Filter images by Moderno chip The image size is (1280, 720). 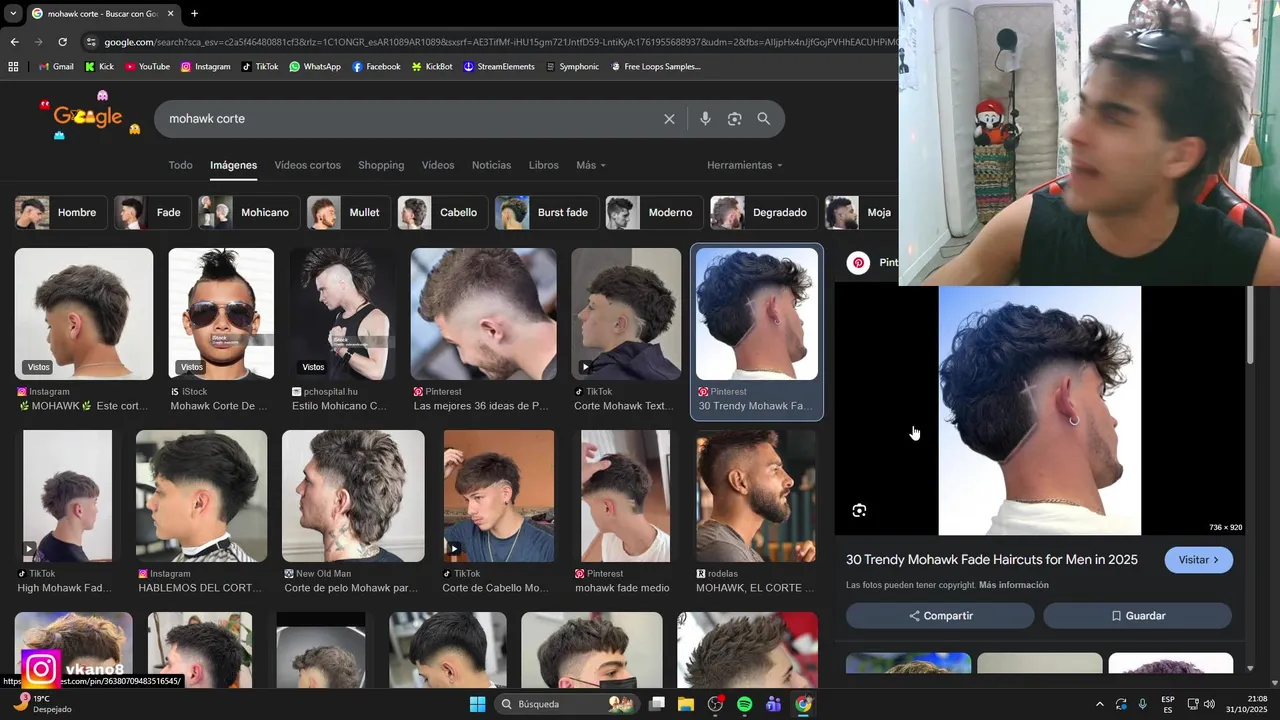tap(654, 213)
